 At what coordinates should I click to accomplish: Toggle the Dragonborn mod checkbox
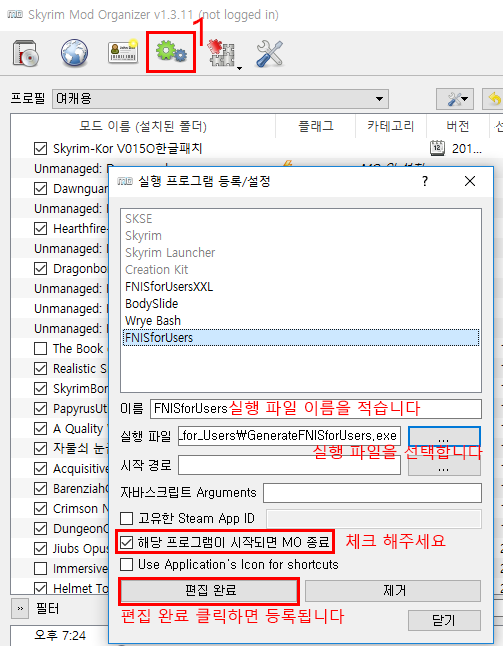(40, 269)
